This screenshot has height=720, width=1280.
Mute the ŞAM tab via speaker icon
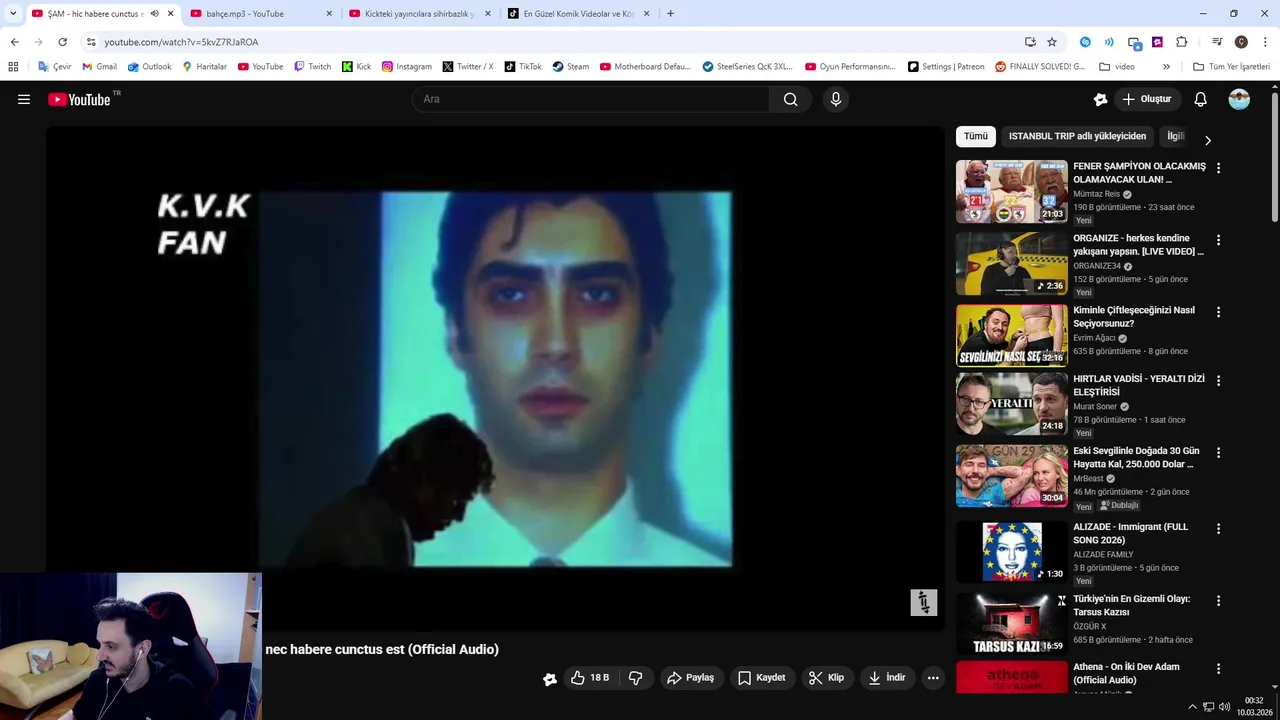click(x=154, y=14)
